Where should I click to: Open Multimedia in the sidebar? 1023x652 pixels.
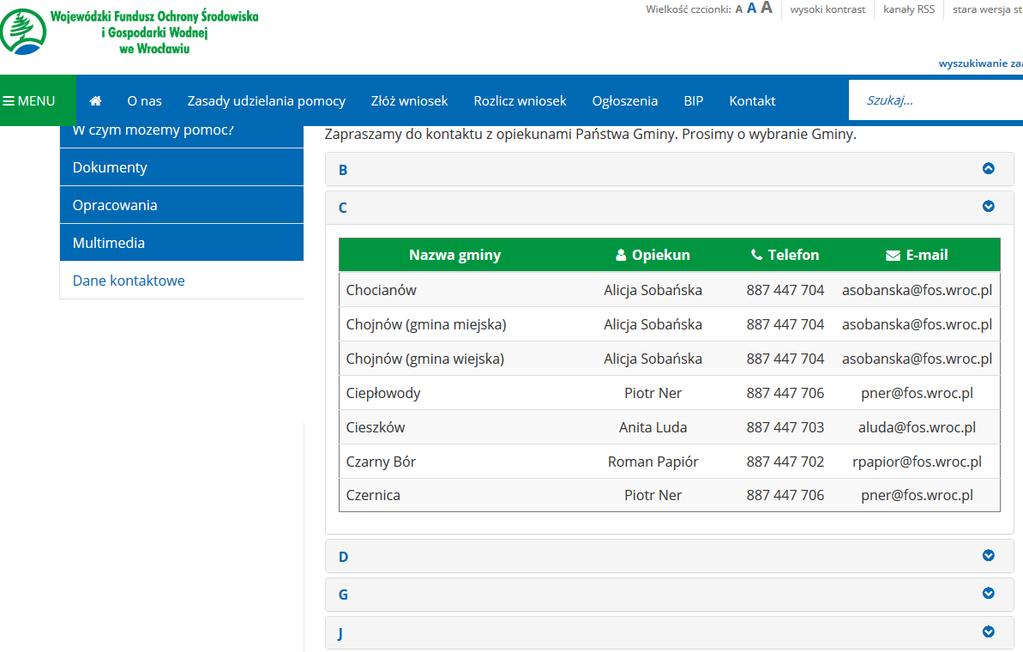pyautogui.click(x=181, y=243)
